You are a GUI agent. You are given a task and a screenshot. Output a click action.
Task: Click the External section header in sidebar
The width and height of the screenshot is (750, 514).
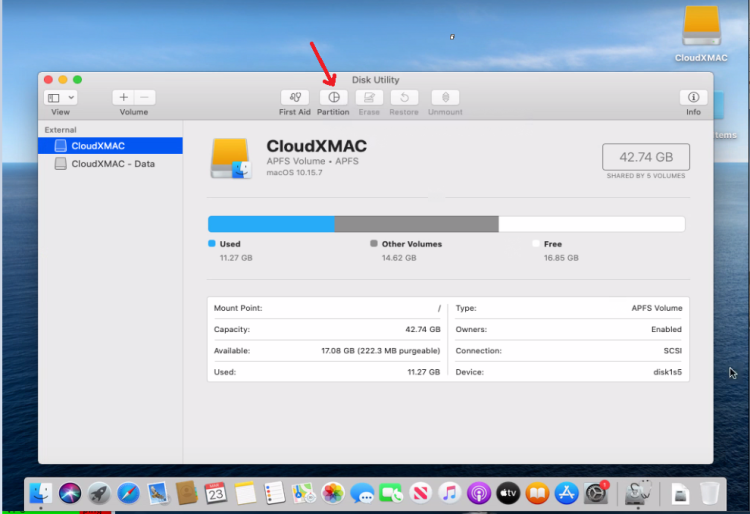[60, 130]
